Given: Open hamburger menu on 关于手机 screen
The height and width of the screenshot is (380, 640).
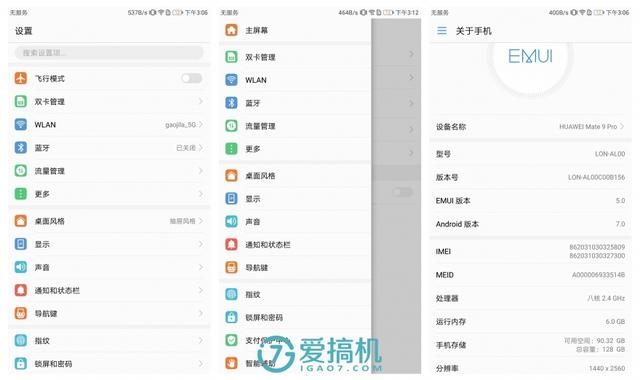Looking at the screenshot, I should pyautogui.click(x=442, y=31).
